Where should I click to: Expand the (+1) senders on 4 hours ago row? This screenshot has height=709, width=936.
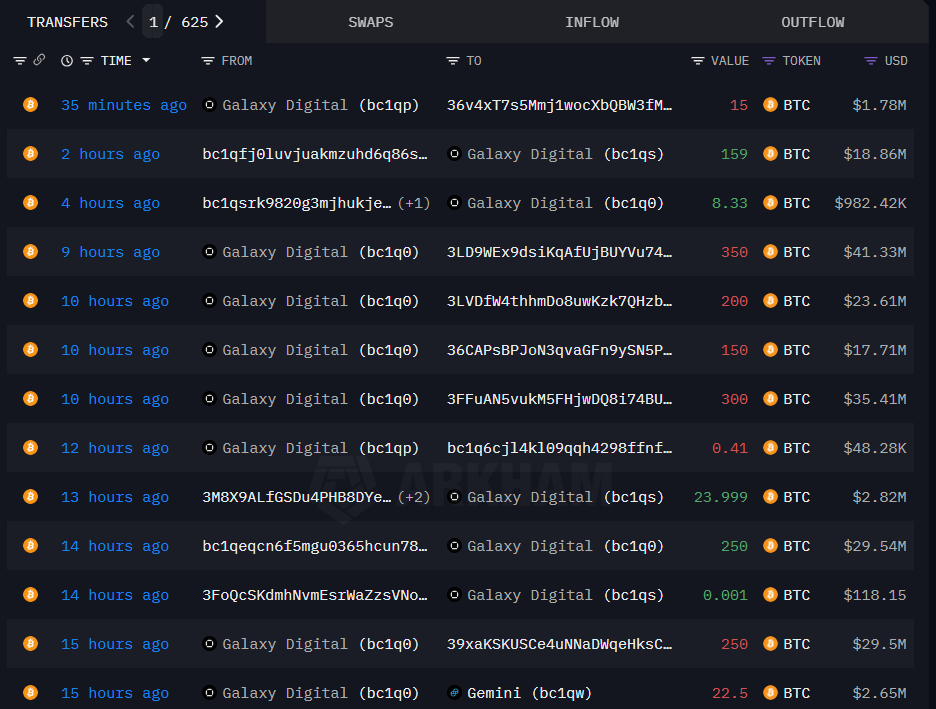point(414,203)
